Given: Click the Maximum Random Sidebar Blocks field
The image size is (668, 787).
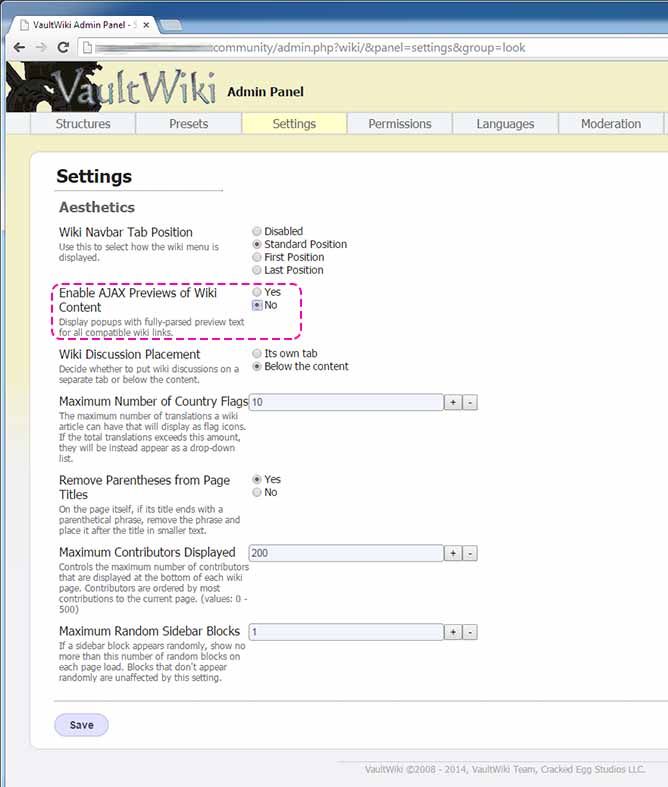Looking at the screenshot, I should (x=346, y=632).
